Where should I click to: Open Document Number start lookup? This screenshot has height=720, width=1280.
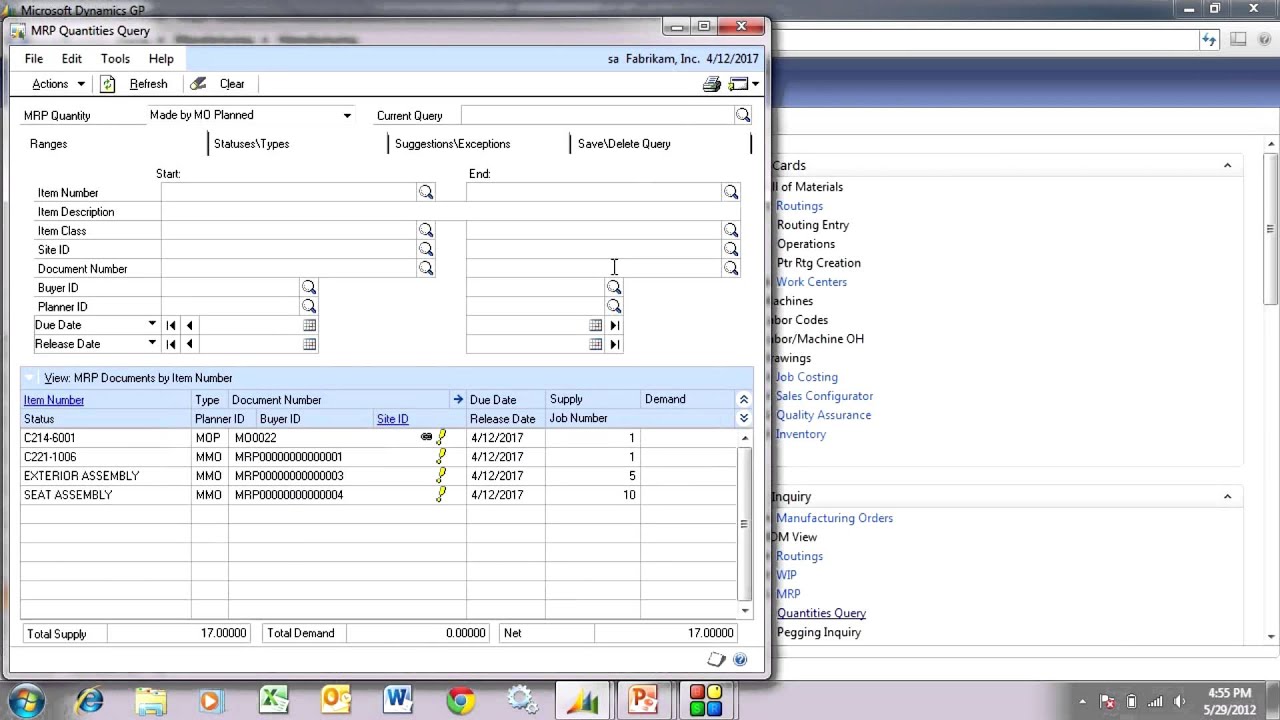tap(426, 268)
